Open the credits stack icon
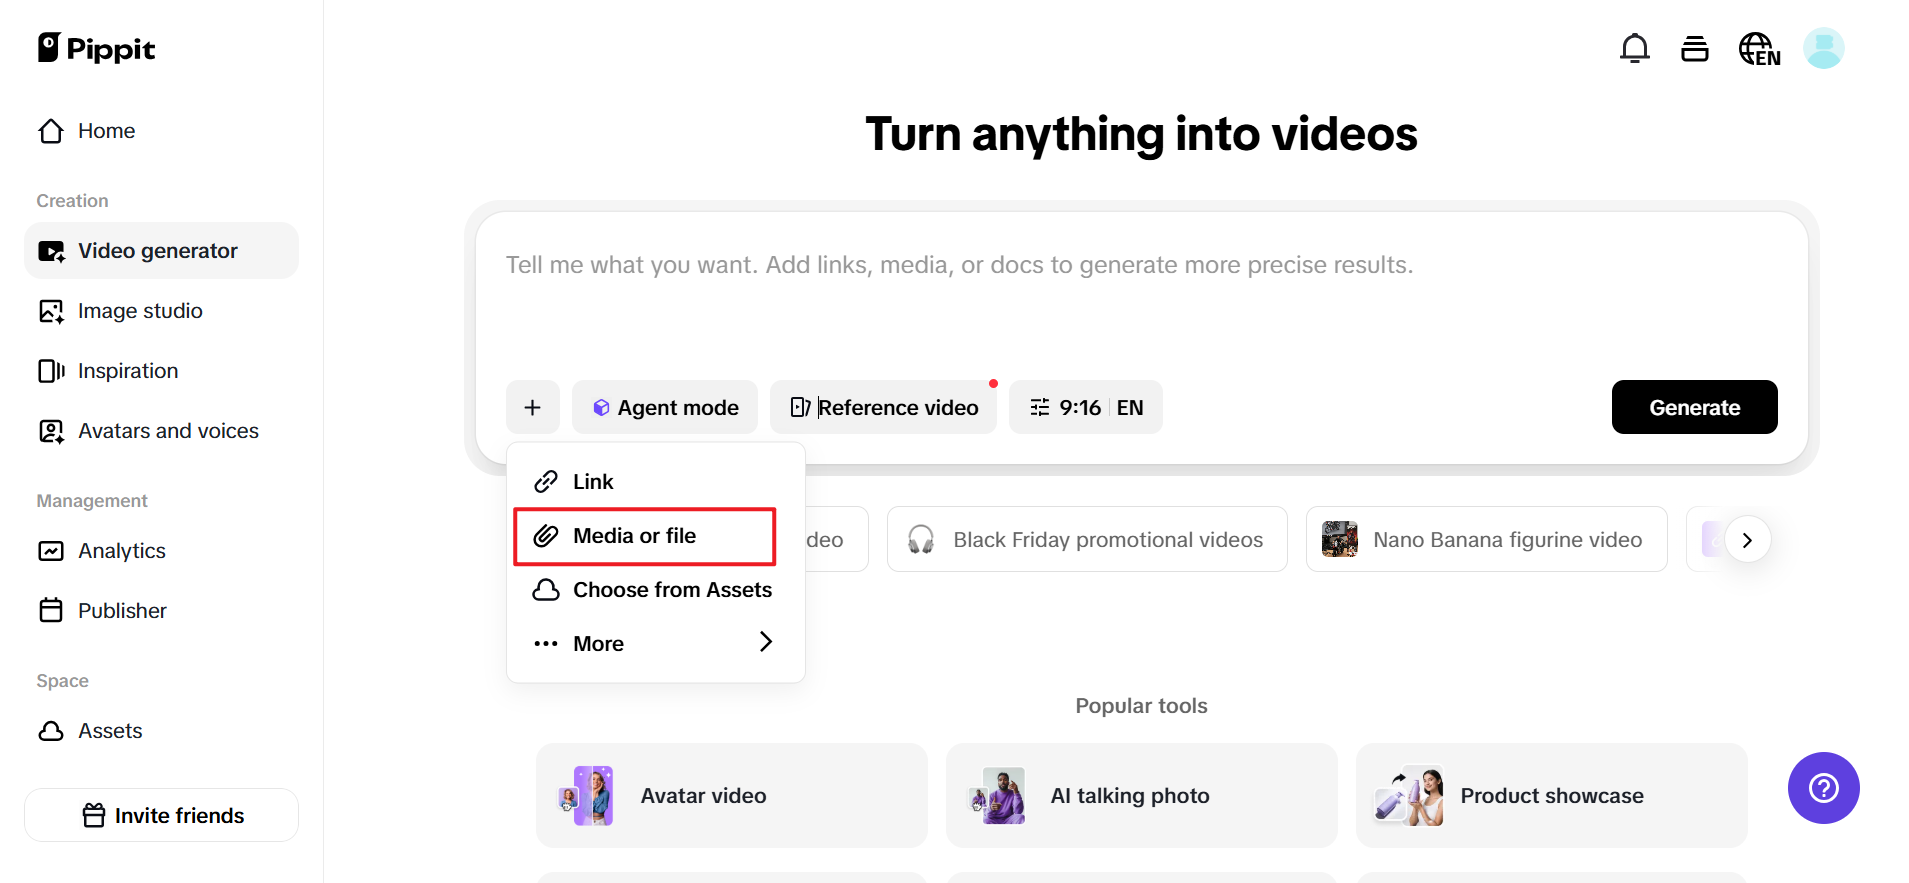 1694,48
